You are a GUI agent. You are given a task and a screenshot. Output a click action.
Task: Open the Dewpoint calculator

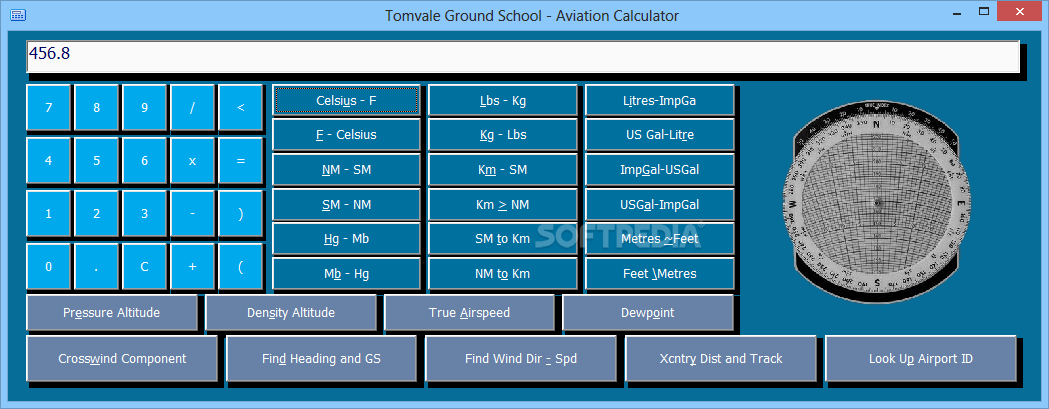(x=648, y=313)
